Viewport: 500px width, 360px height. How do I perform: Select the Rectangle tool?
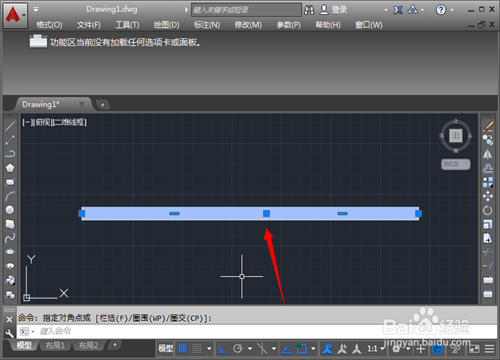pyautogui.click(x=10, y=182)
